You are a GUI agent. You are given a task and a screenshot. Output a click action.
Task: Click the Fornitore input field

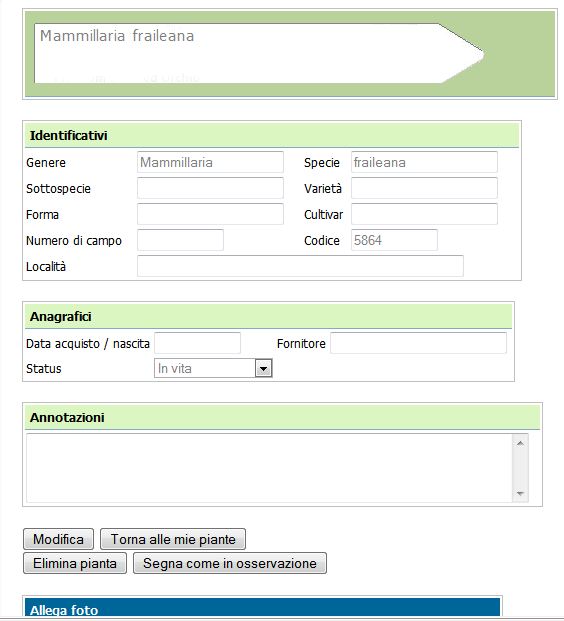(418, 343)
